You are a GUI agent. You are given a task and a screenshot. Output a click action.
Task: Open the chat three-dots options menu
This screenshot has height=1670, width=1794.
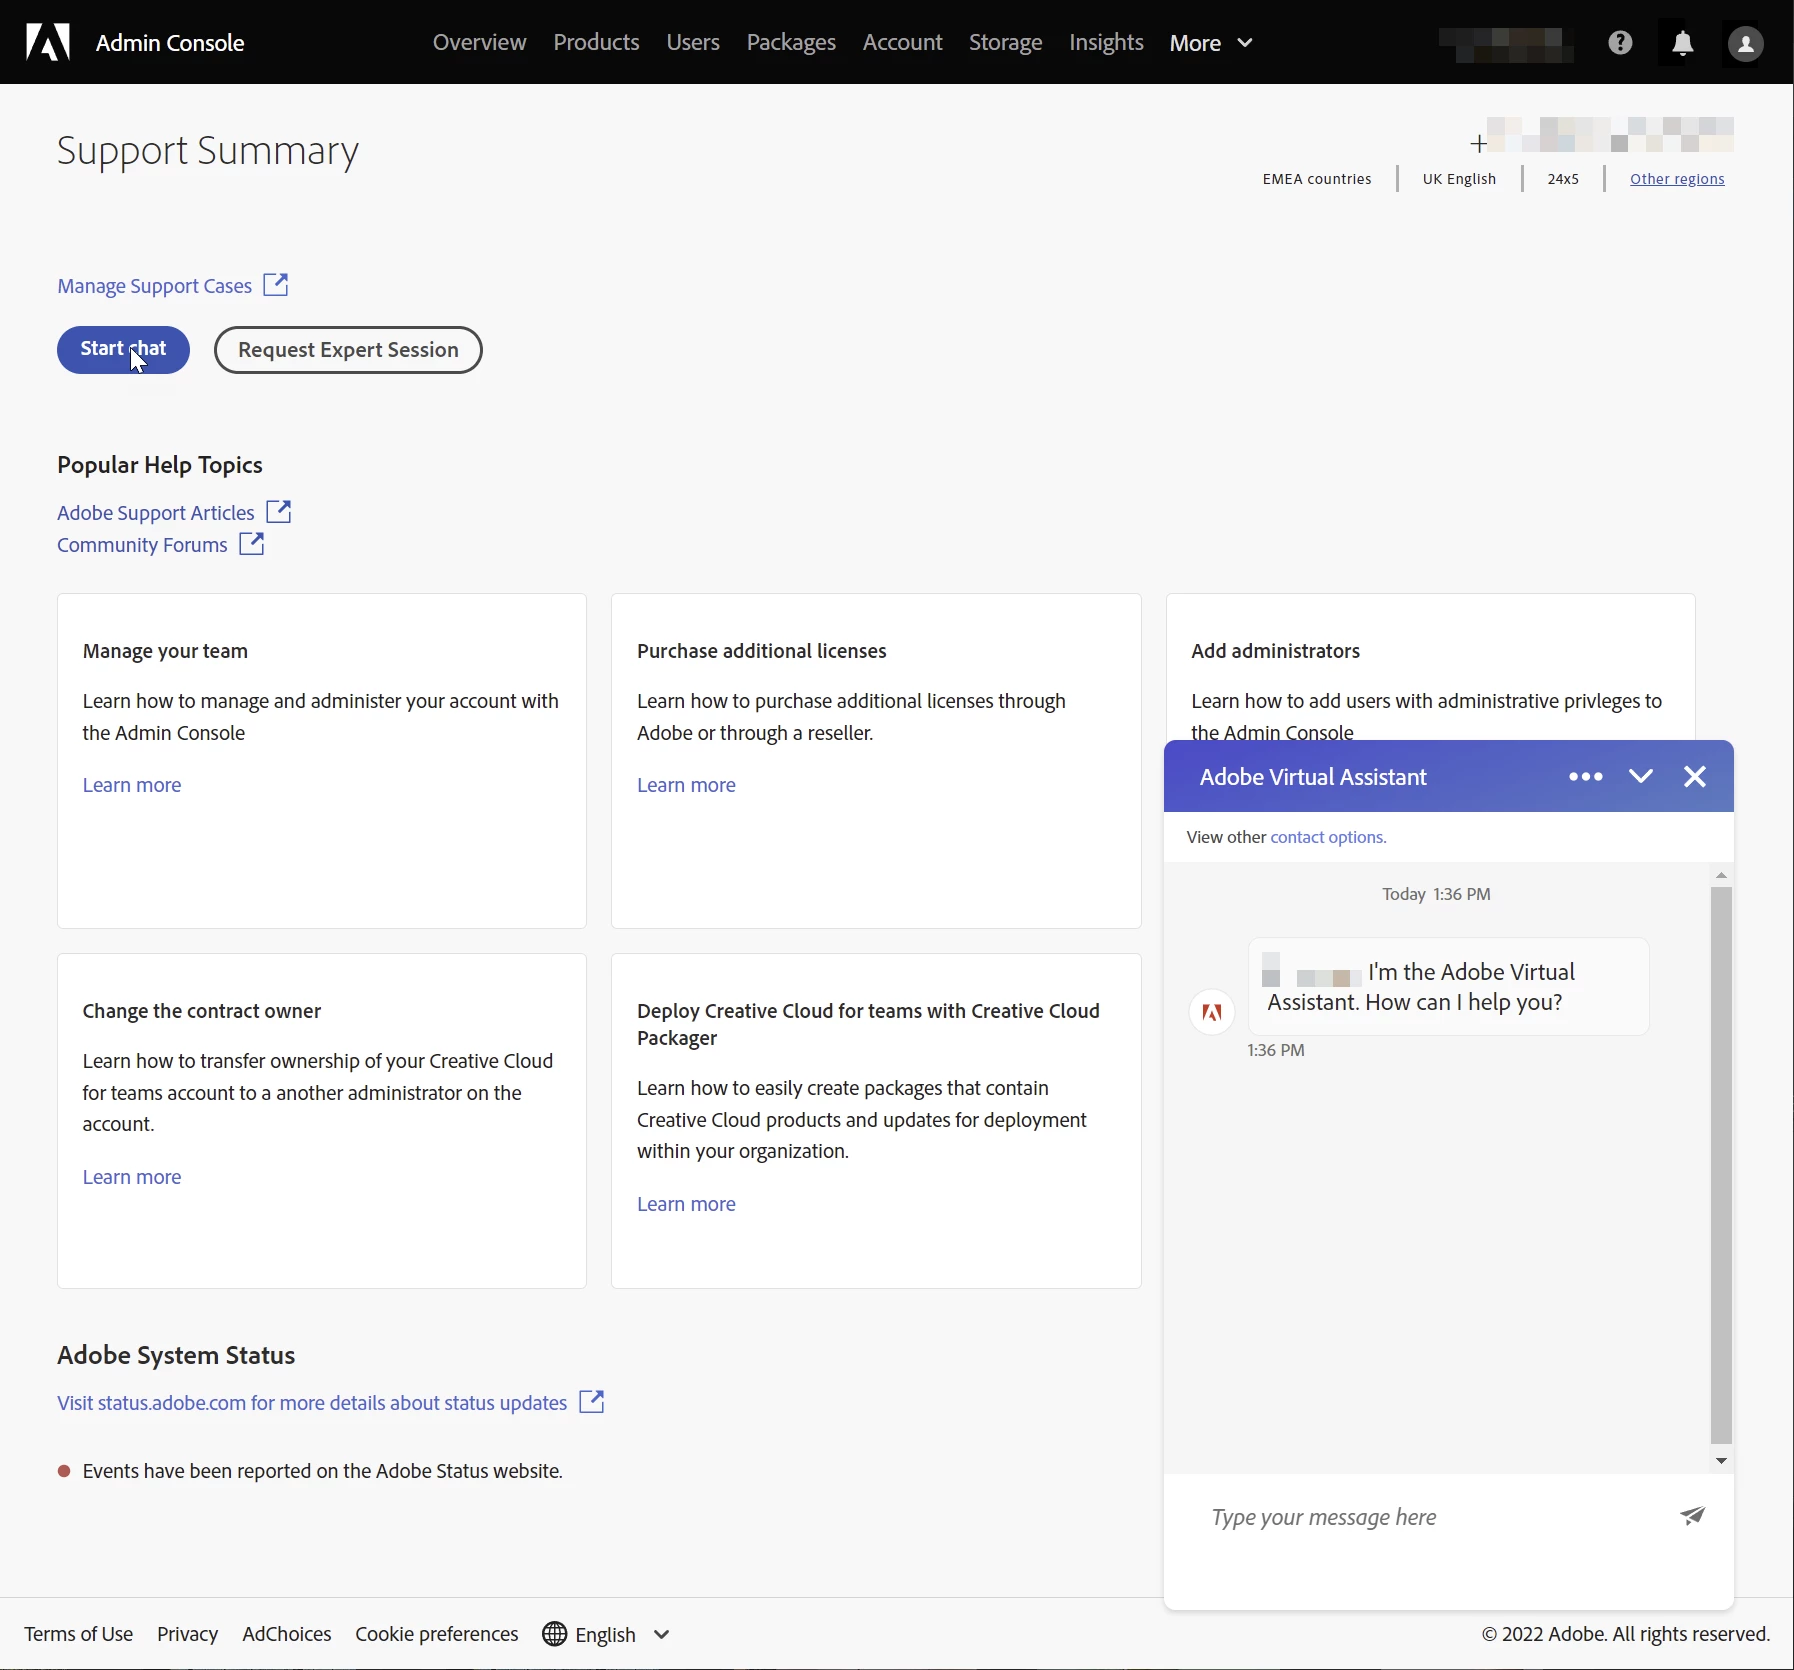[x=1586, y=776]
